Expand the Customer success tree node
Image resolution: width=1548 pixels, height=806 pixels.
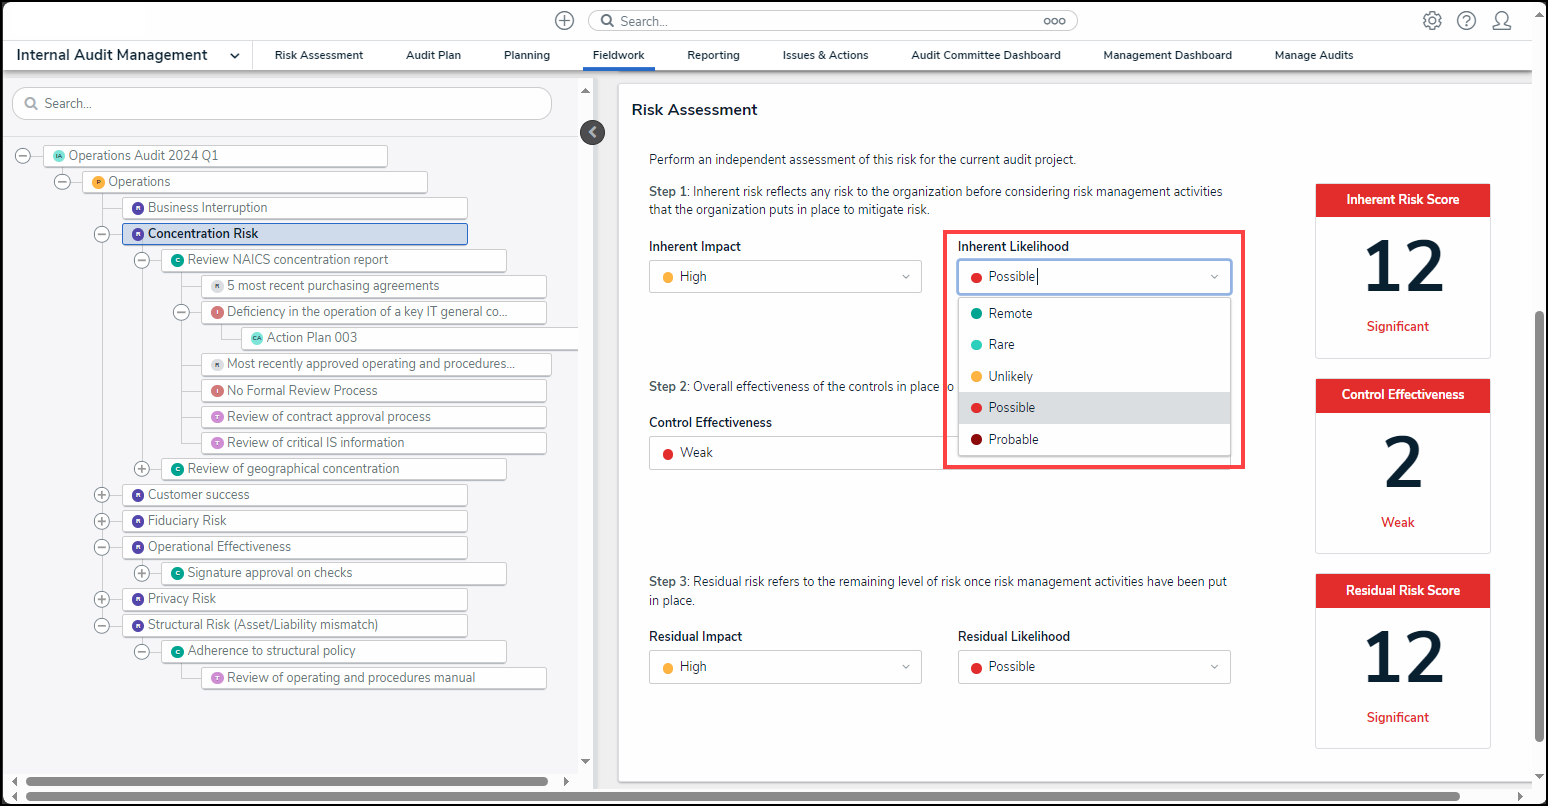(101, 495)
